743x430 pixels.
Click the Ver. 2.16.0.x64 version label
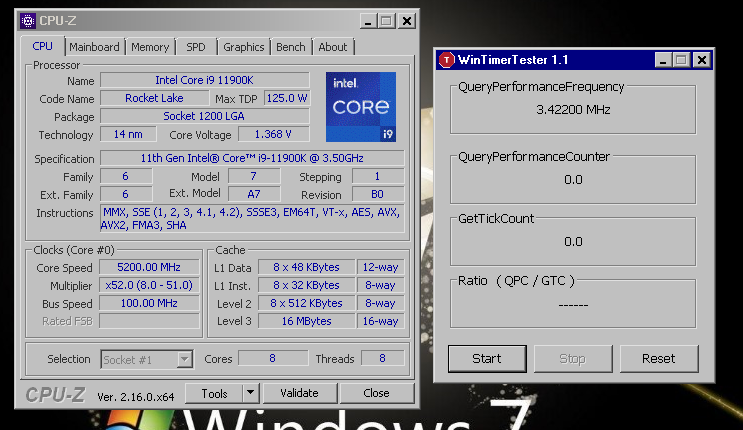(136, 397)
